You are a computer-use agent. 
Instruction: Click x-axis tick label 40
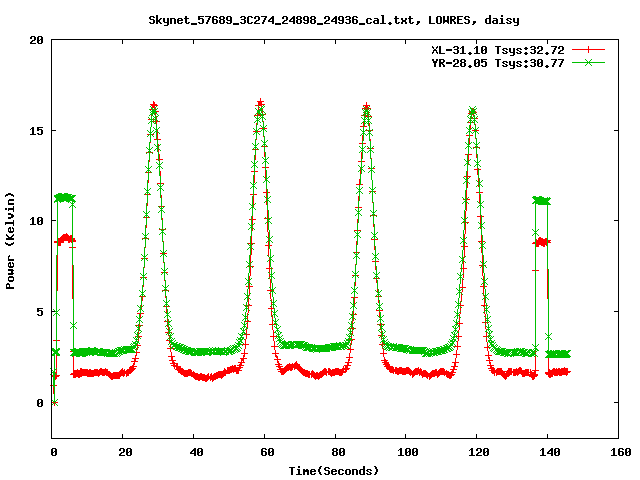(196, 452)
